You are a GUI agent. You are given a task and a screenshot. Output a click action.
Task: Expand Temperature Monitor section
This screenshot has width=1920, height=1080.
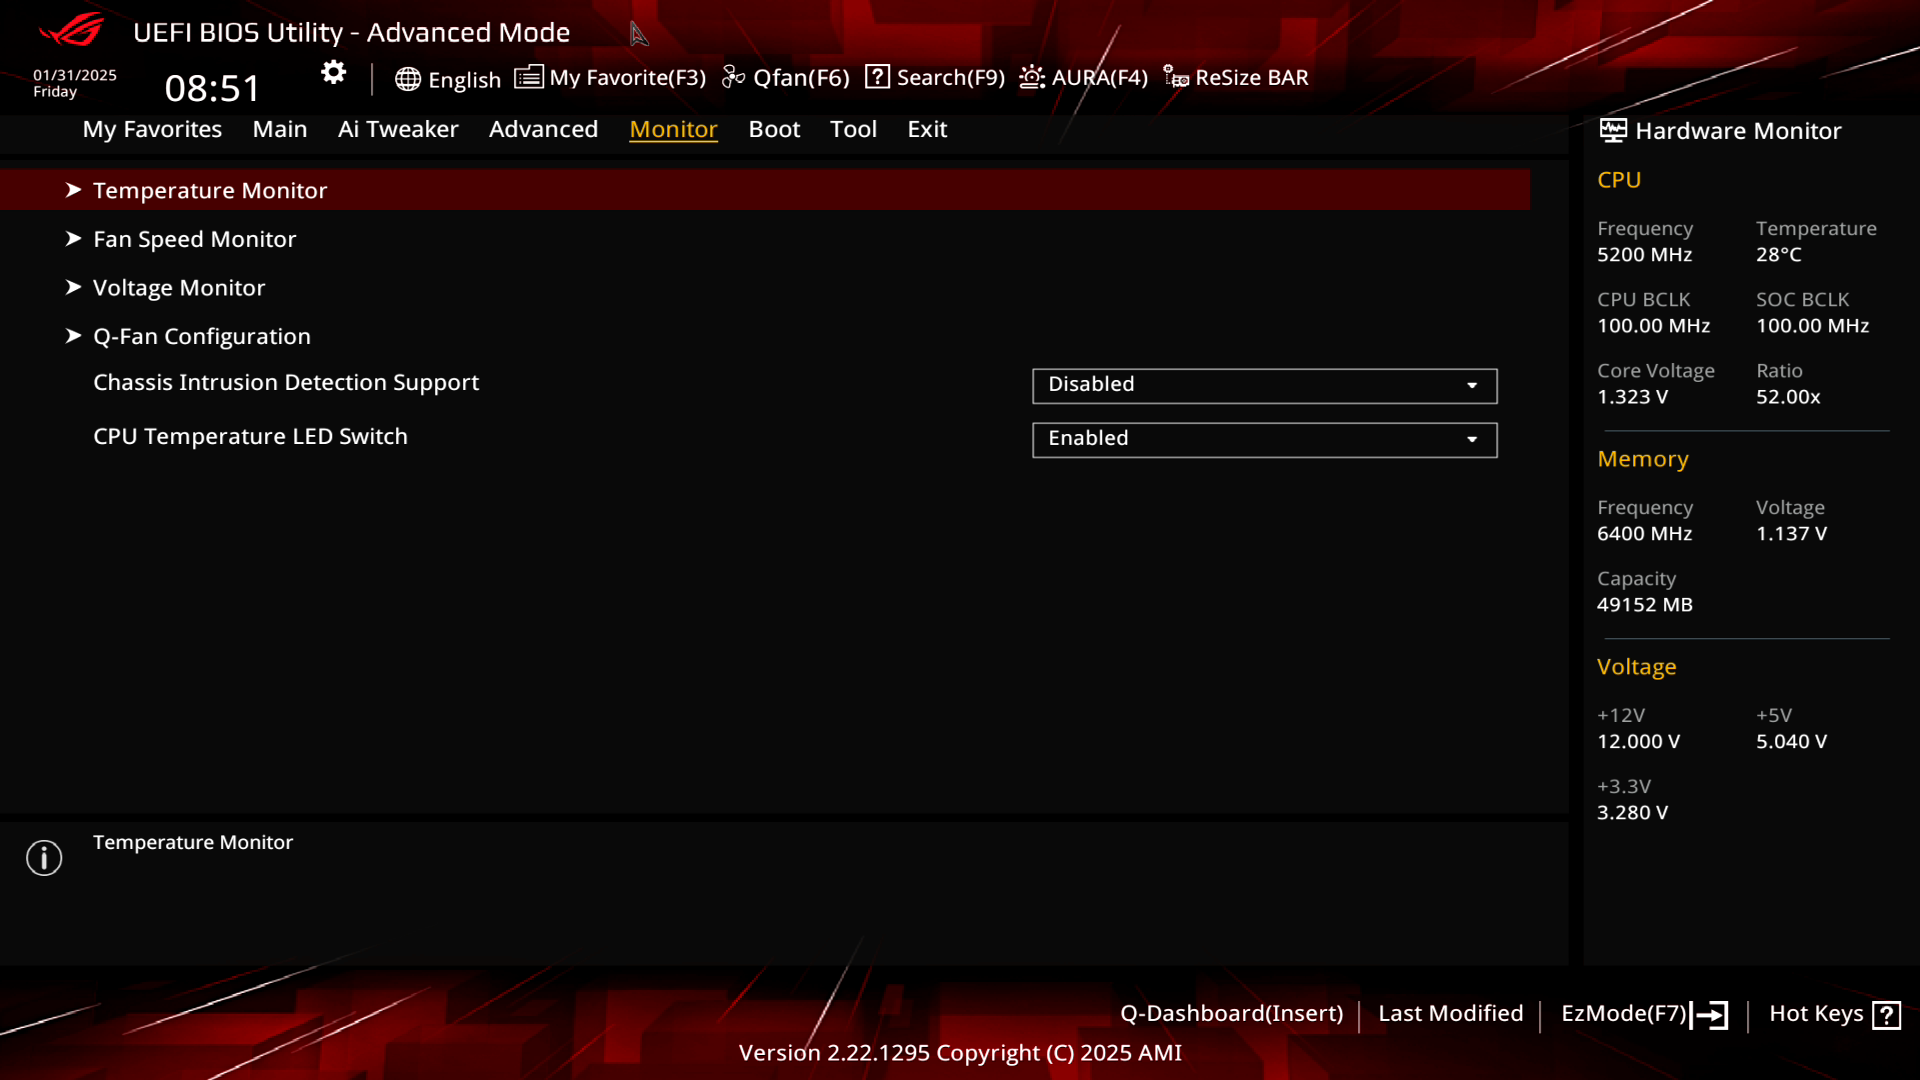point(210,190)
